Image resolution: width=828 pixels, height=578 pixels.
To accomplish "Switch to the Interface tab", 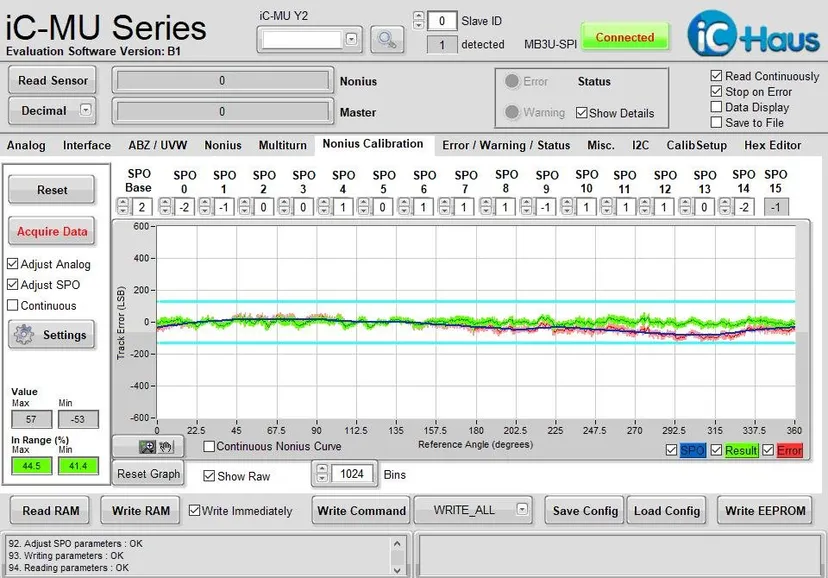I will [87, 145].
